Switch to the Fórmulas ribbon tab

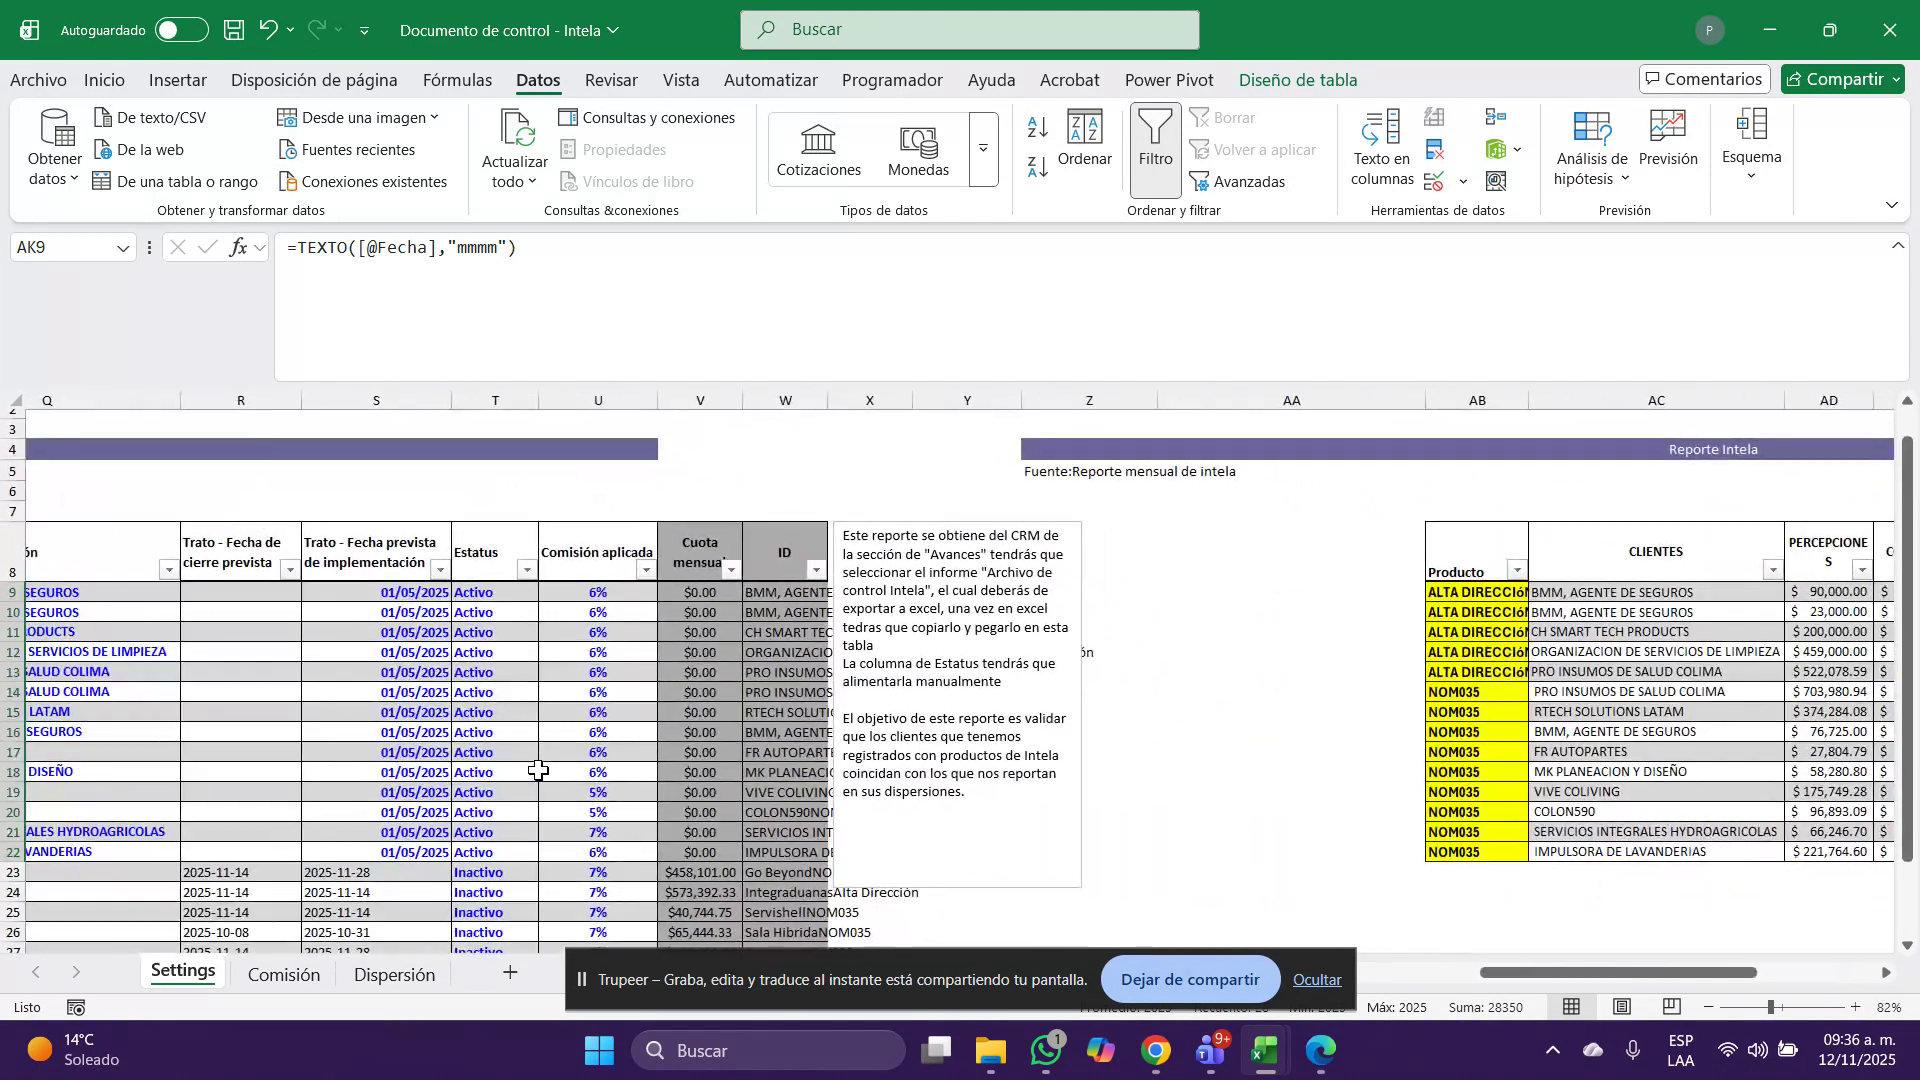click(457, 80)
